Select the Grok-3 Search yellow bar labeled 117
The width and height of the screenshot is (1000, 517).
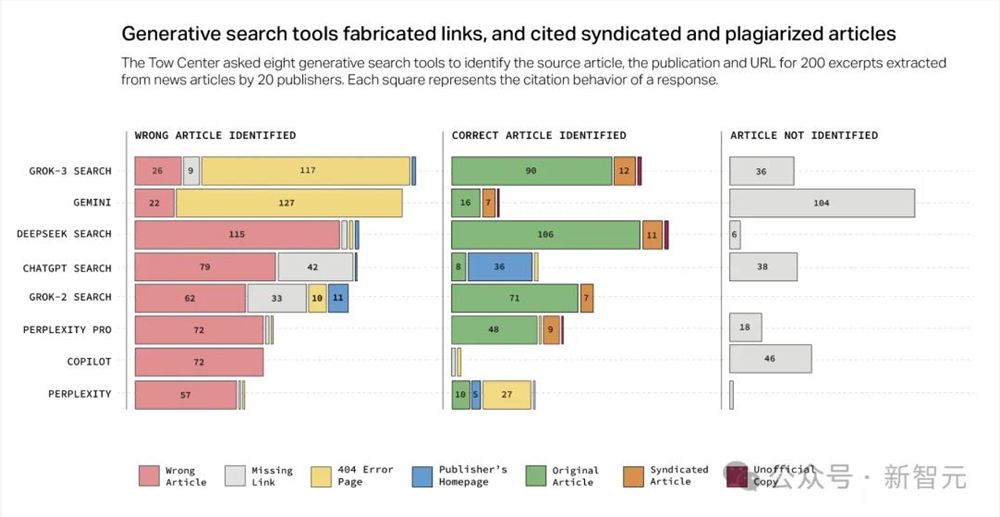coord(306,171)
